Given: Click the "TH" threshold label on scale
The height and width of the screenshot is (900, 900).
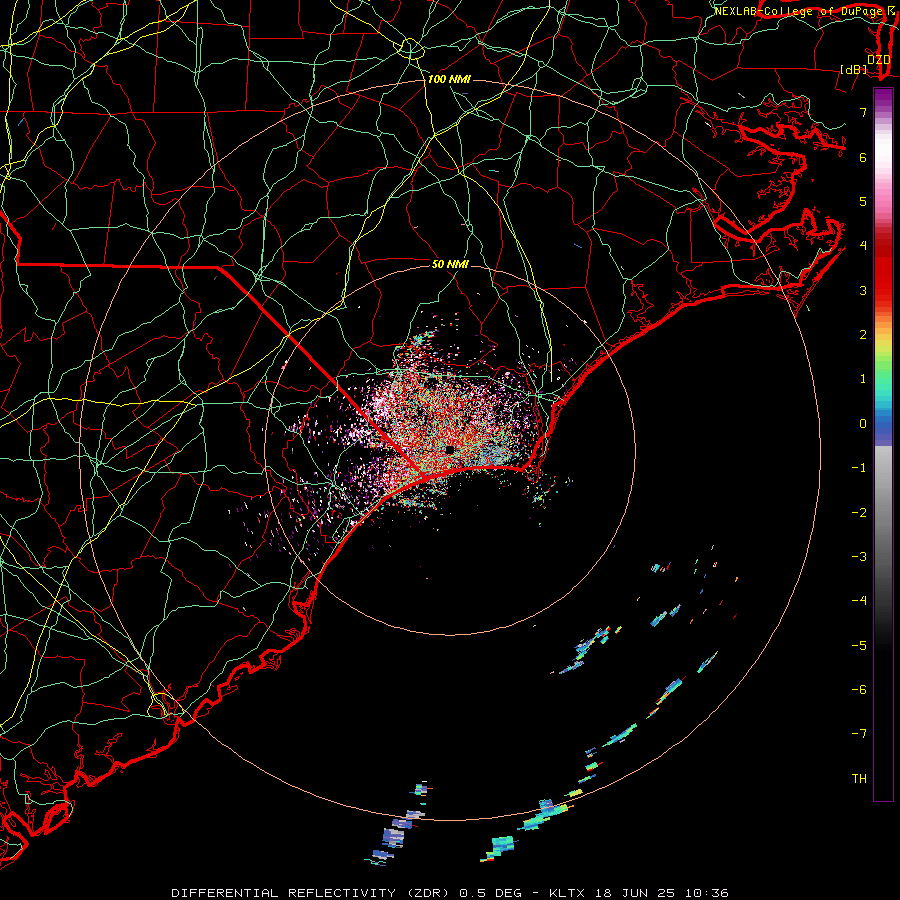Looking at the screenshot, I should click(859, 779).
